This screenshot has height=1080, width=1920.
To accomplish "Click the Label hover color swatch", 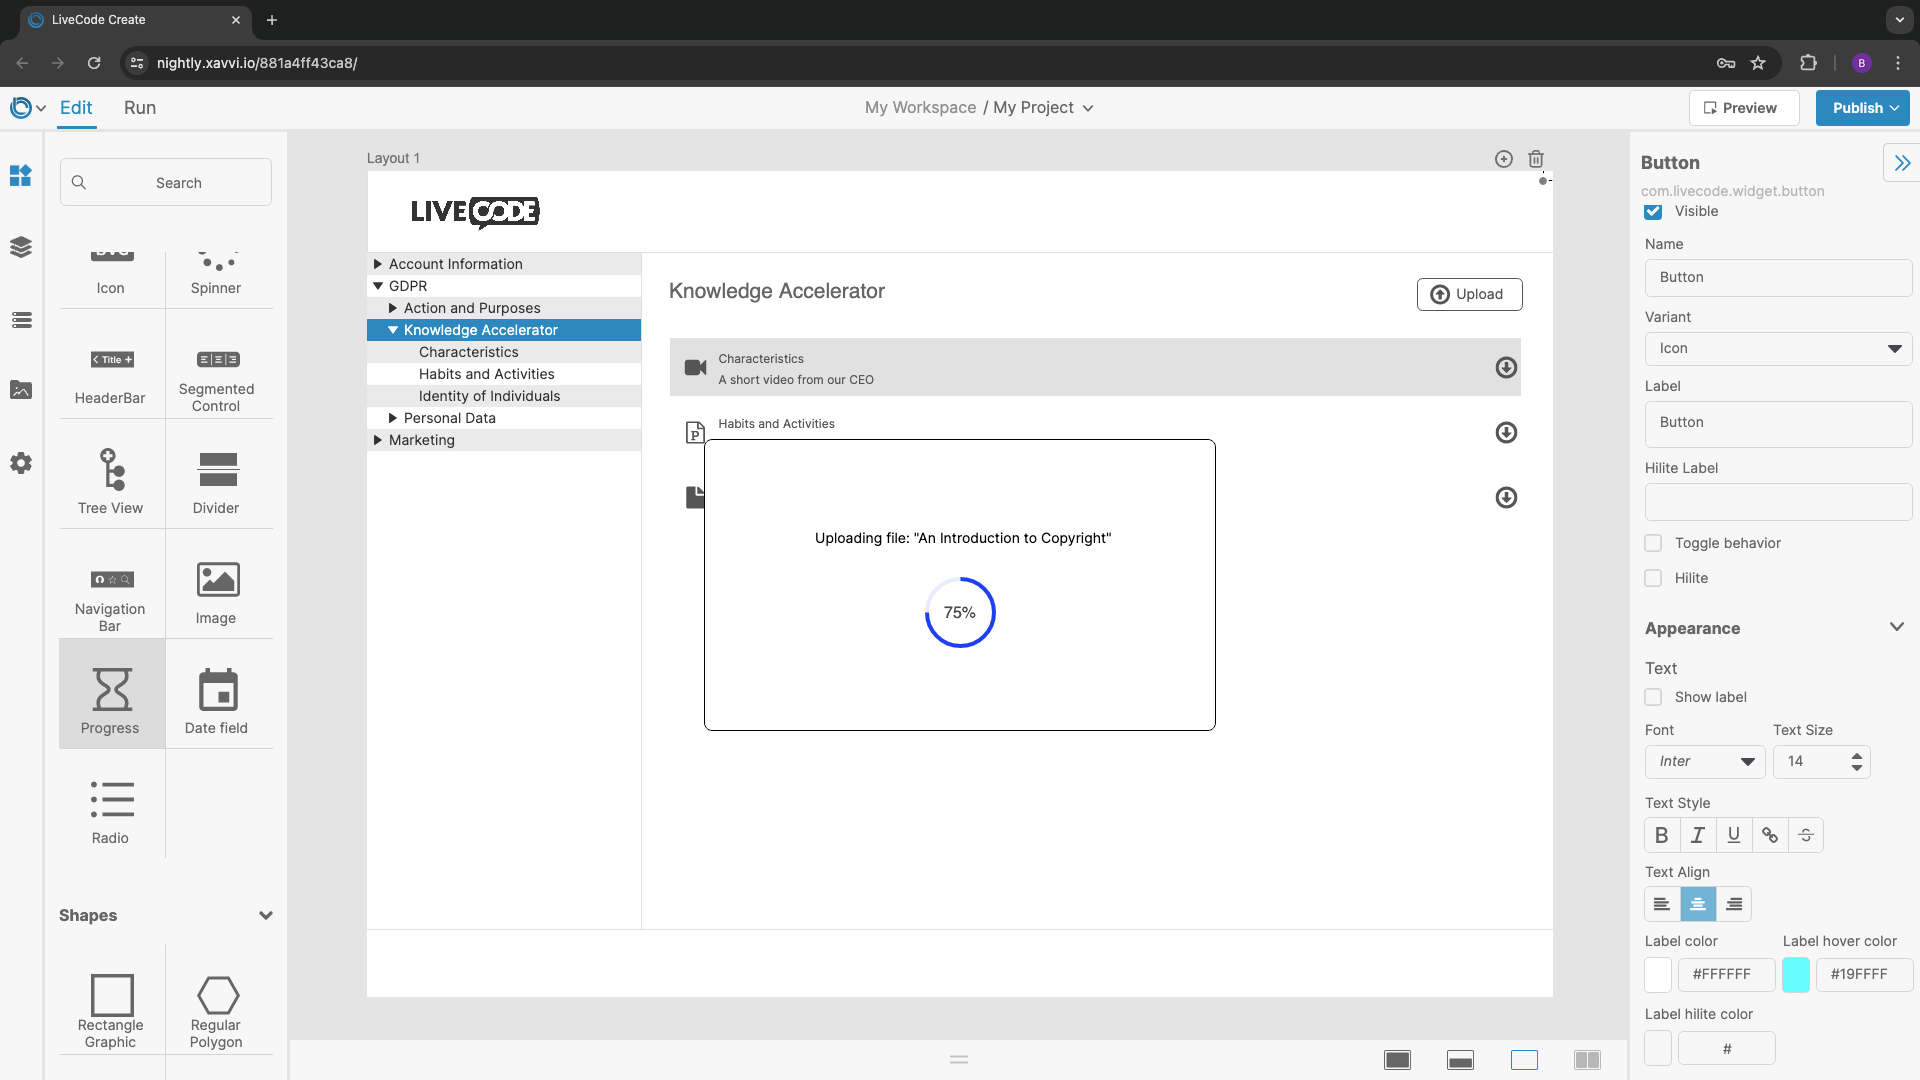I will (1795, 974).
